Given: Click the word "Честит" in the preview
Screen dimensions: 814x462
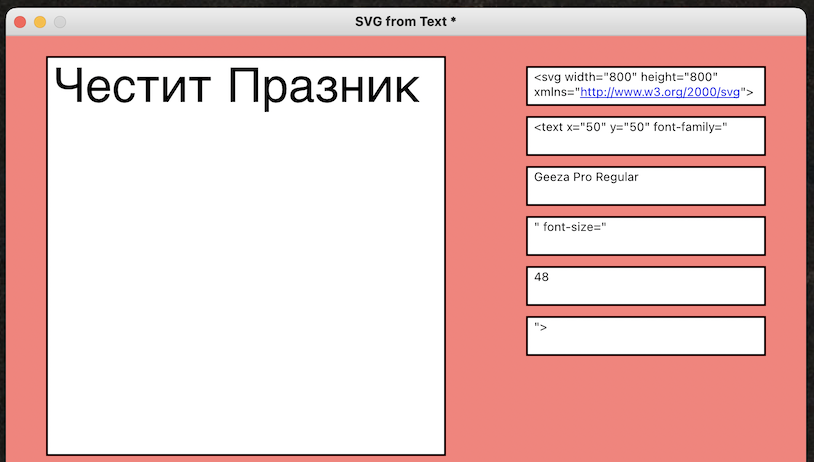Looking at the screenshot, I should 132,86.
